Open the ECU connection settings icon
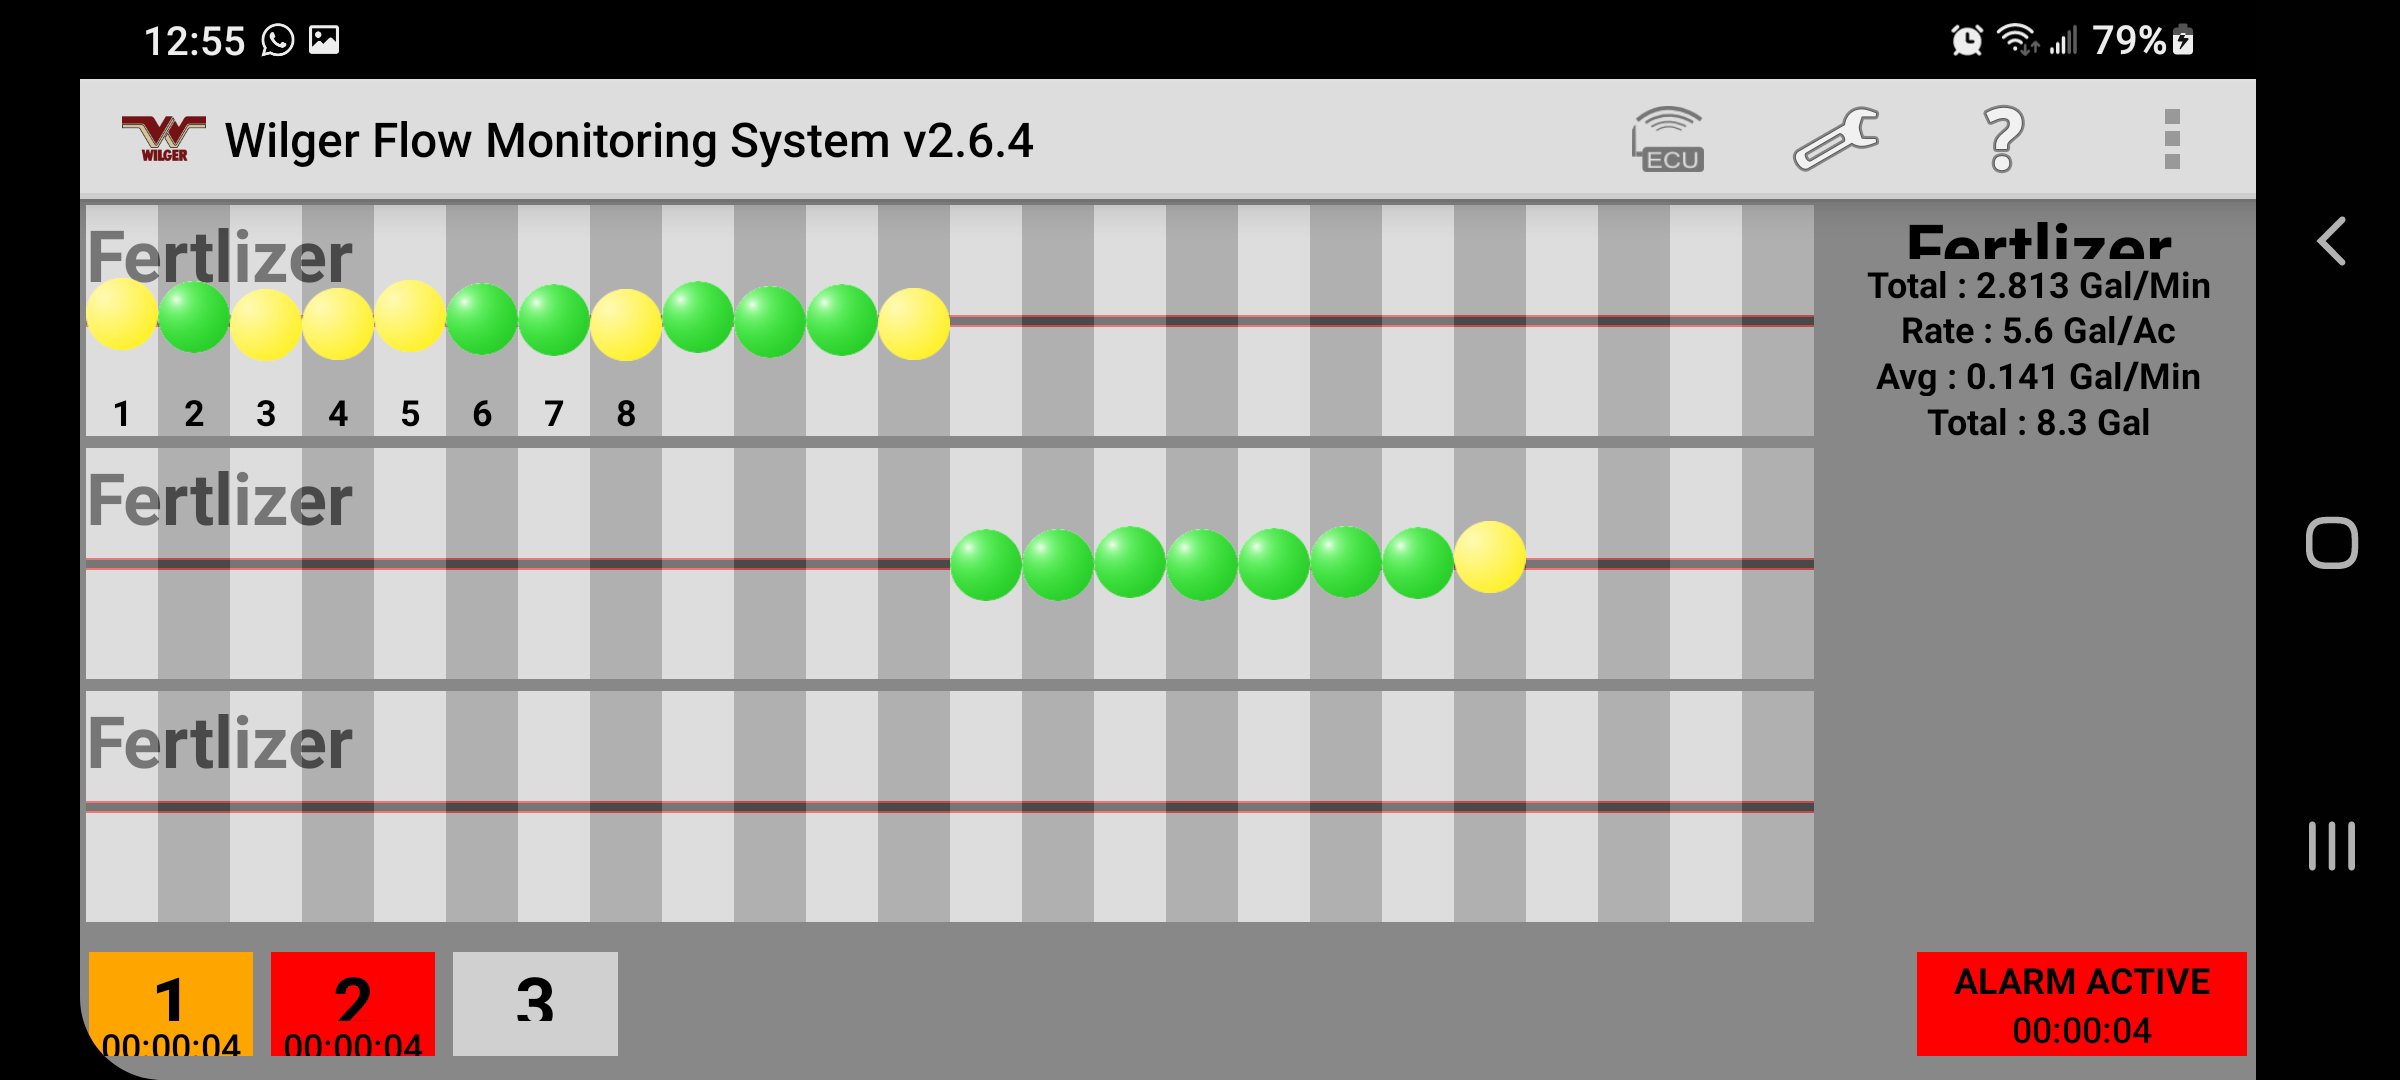 pos(1668,140)
